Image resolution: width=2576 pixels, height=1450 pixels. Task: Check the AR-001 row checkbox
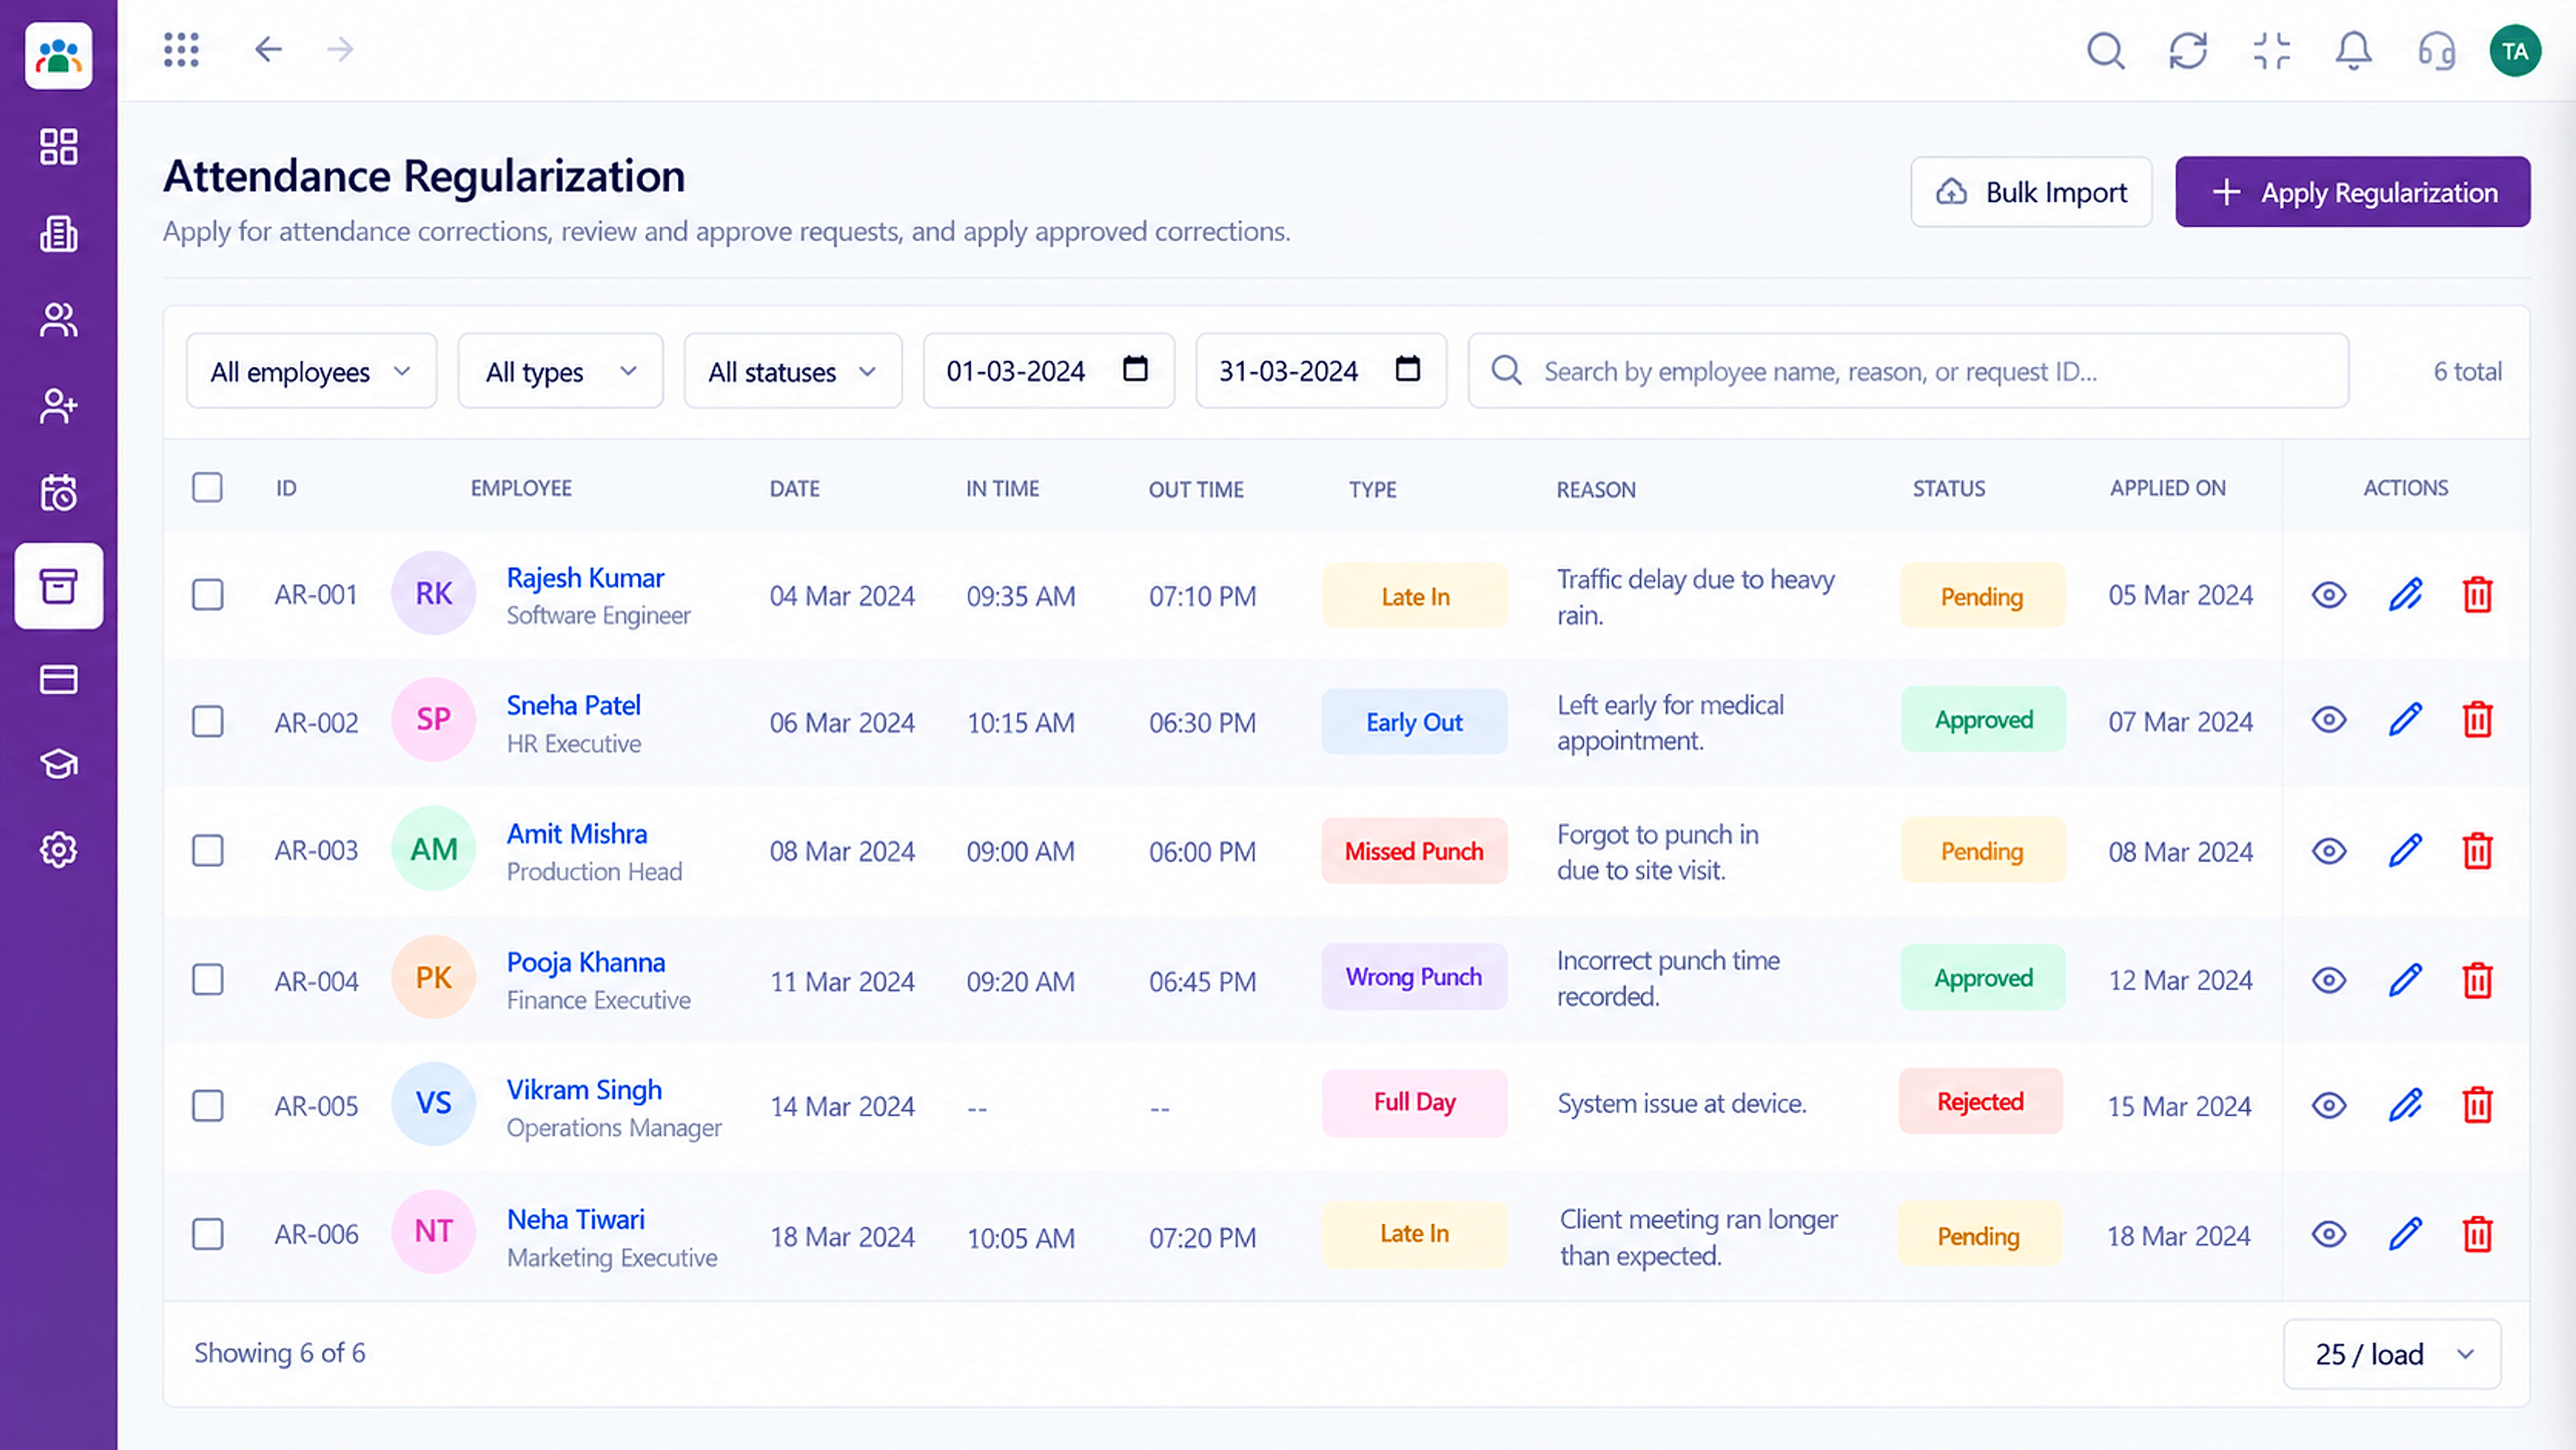tap(207, 595)
